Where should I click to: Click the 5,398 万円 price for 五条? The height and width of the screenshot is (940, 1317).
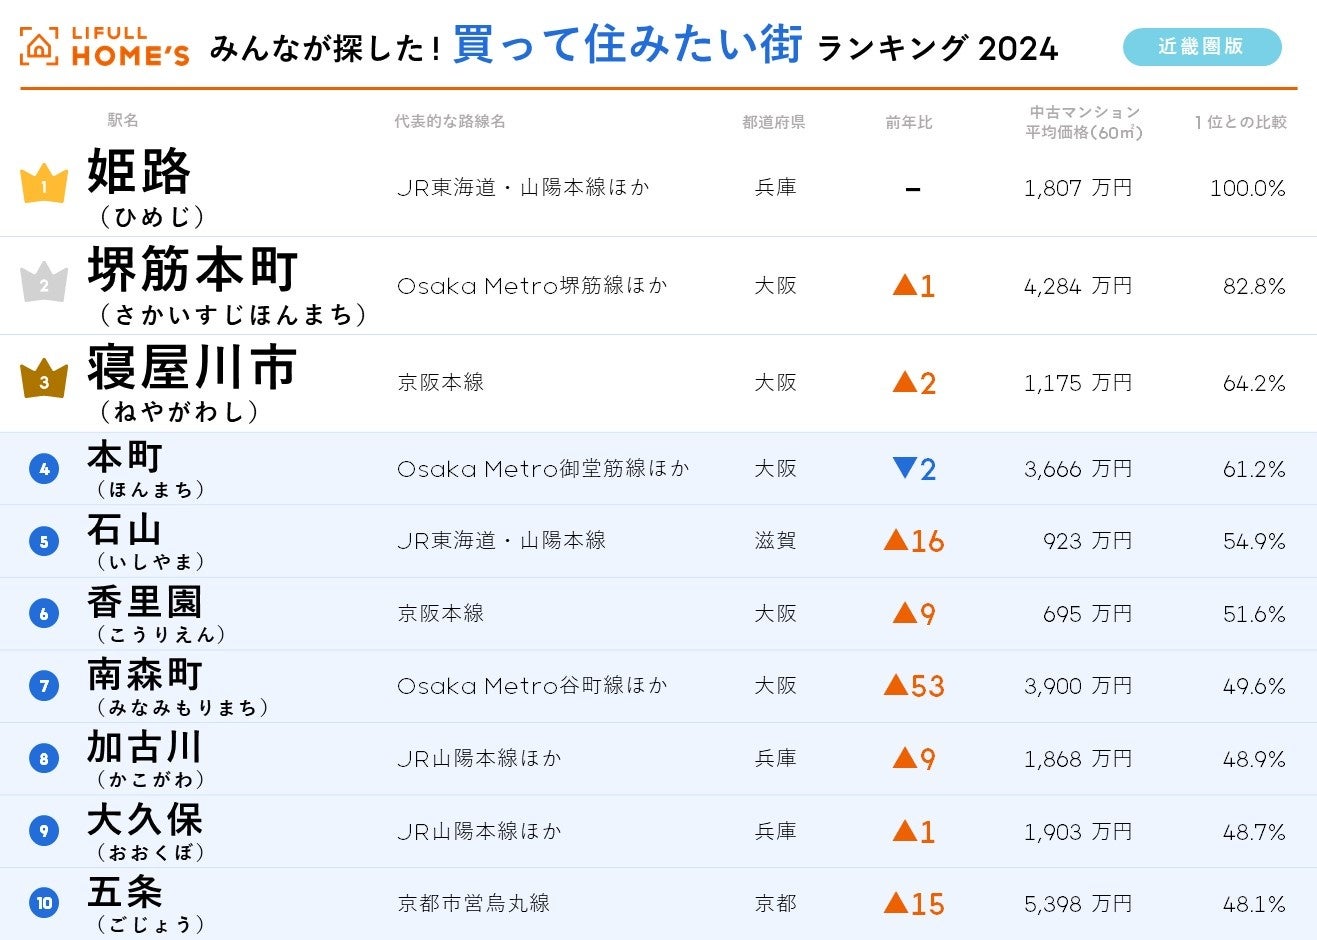1077,904
